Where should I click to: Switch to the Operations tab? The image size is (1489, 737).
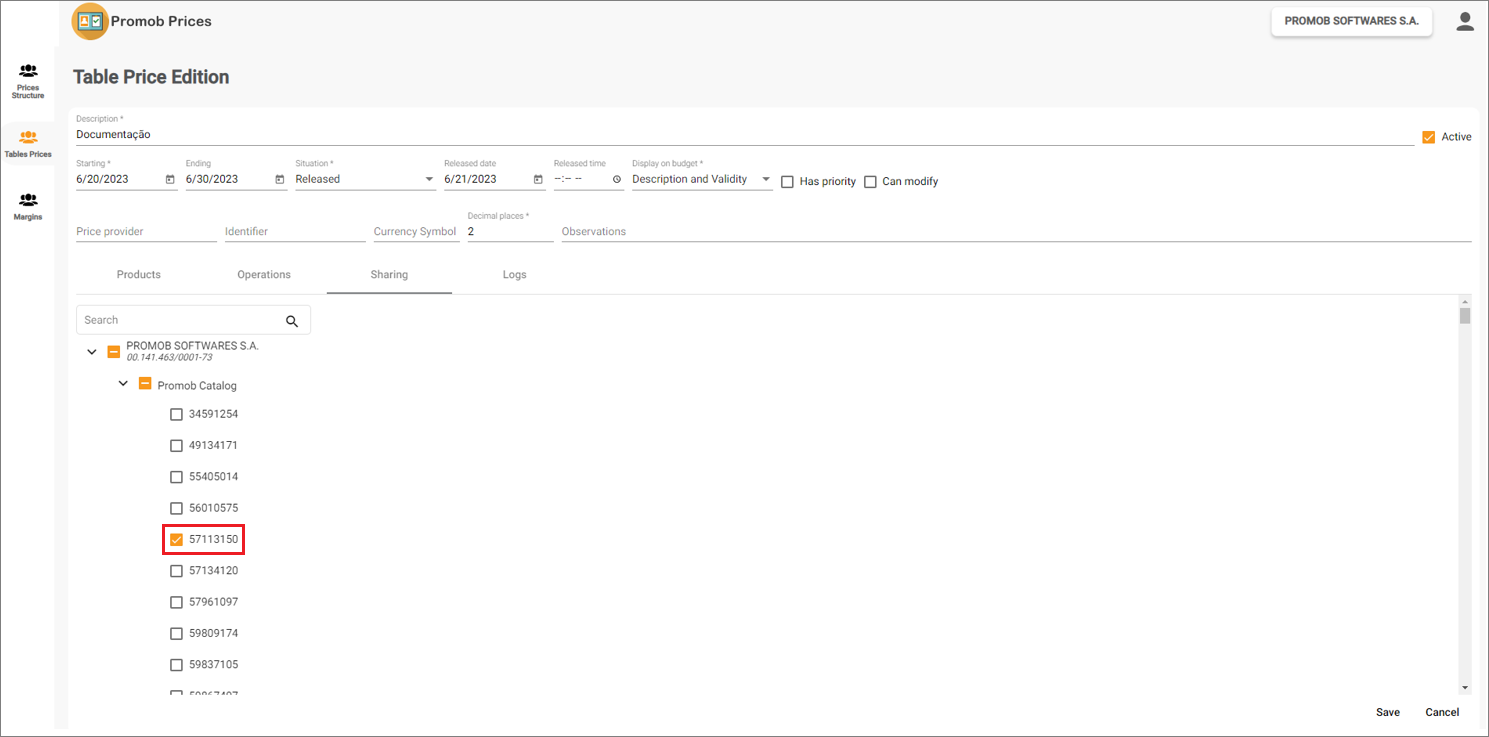click(x=264, y=275)
